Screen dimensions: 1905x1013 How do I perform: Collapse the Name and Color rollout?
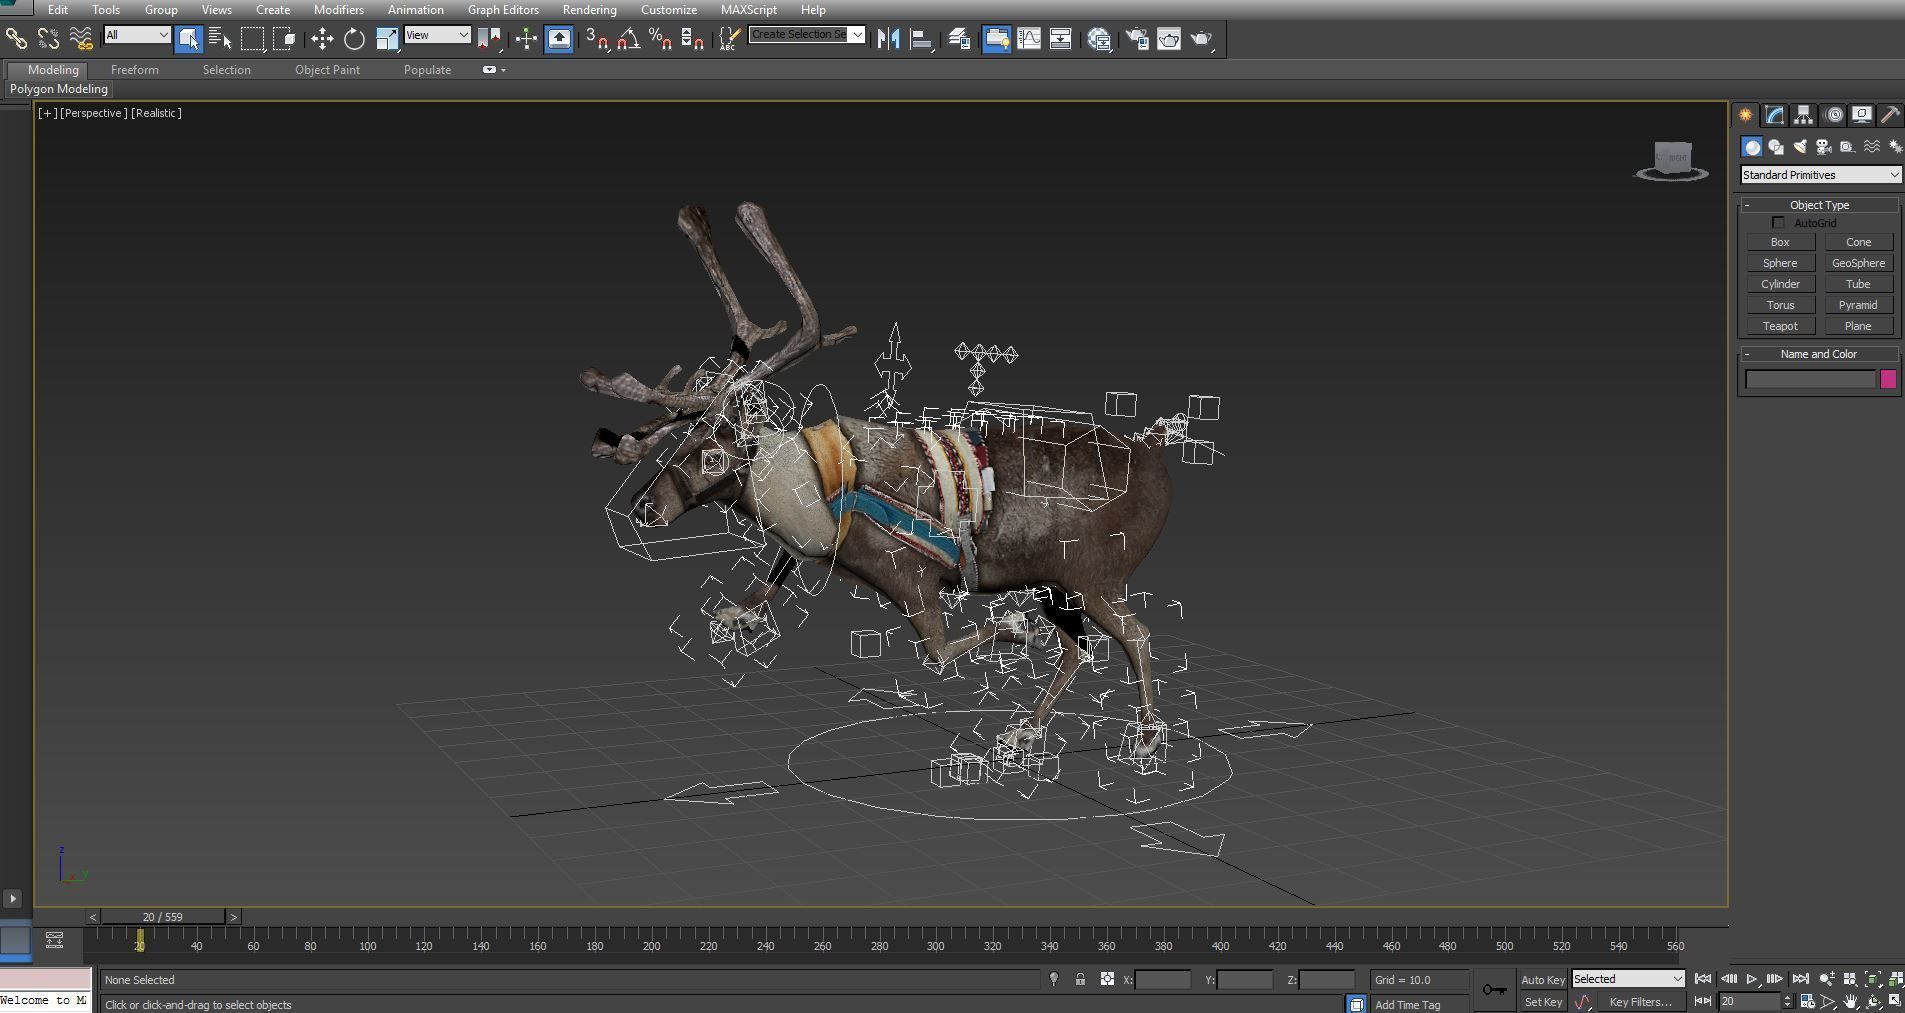tap(1819, 354)
